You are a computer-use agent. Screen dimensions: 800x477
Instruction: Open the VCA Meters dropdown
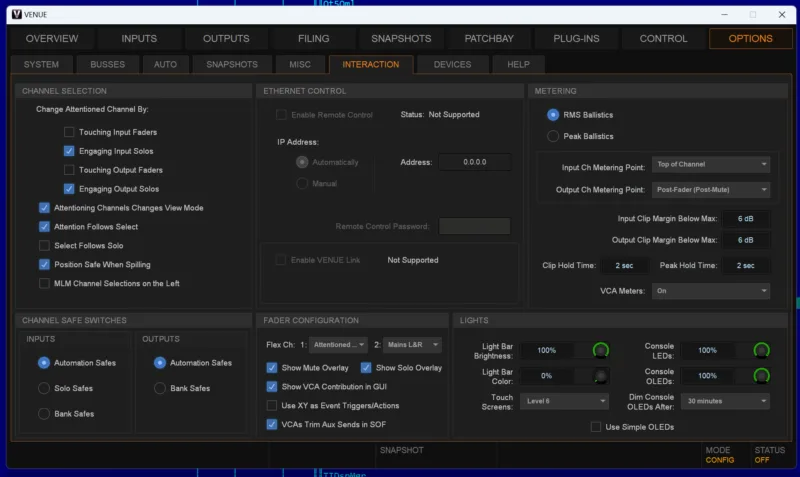click(x=711, y=291)
